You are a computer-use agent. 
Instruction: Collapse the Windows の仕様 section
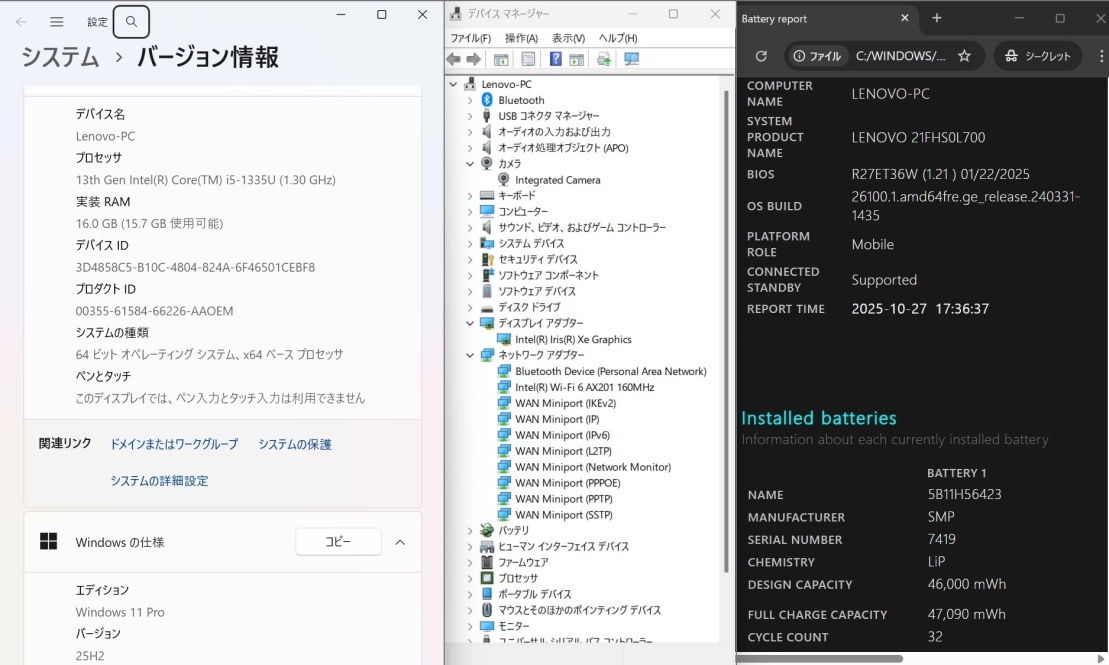400,542
